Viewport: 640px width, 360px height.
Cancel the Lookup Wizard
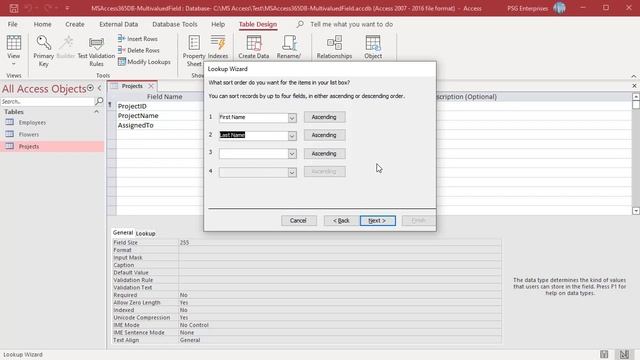point(298,221)
